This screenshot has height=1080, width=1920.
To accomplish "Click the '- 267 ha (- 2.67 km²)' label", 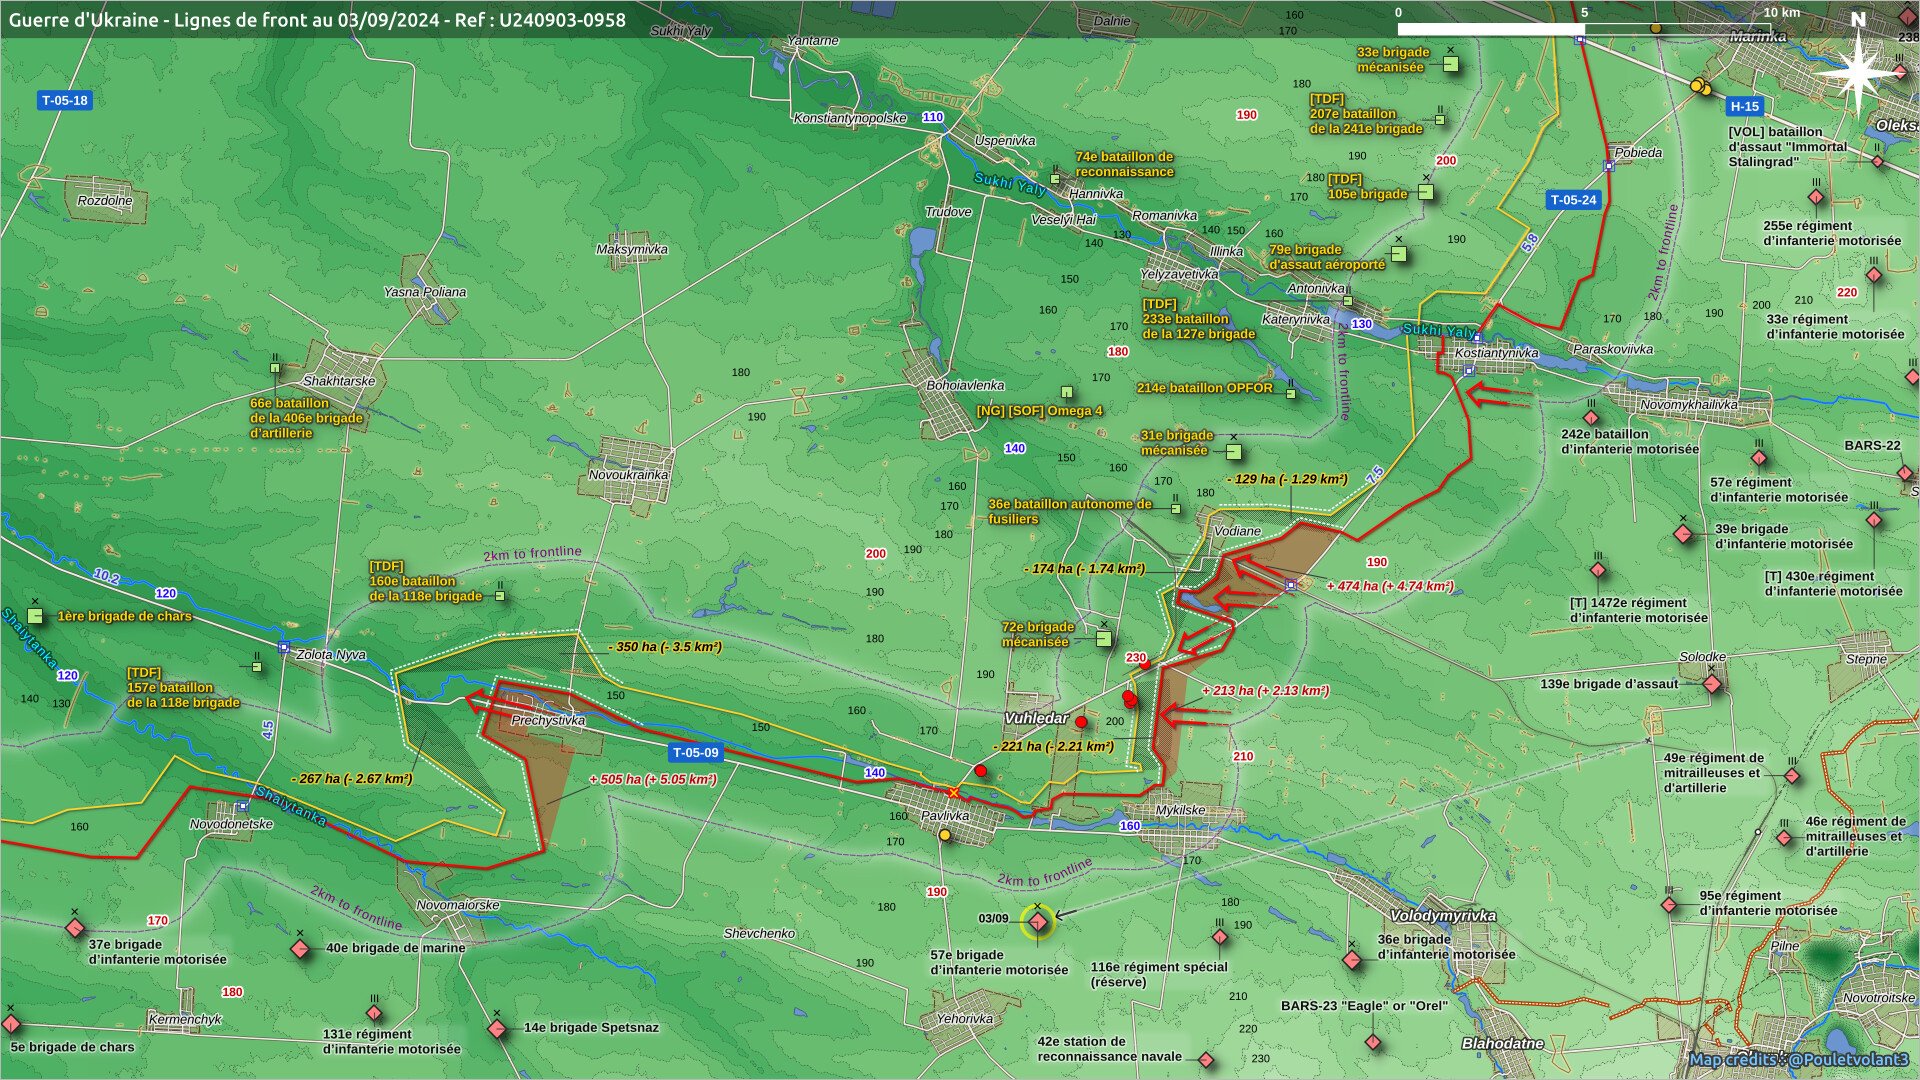I will [352, 779].
